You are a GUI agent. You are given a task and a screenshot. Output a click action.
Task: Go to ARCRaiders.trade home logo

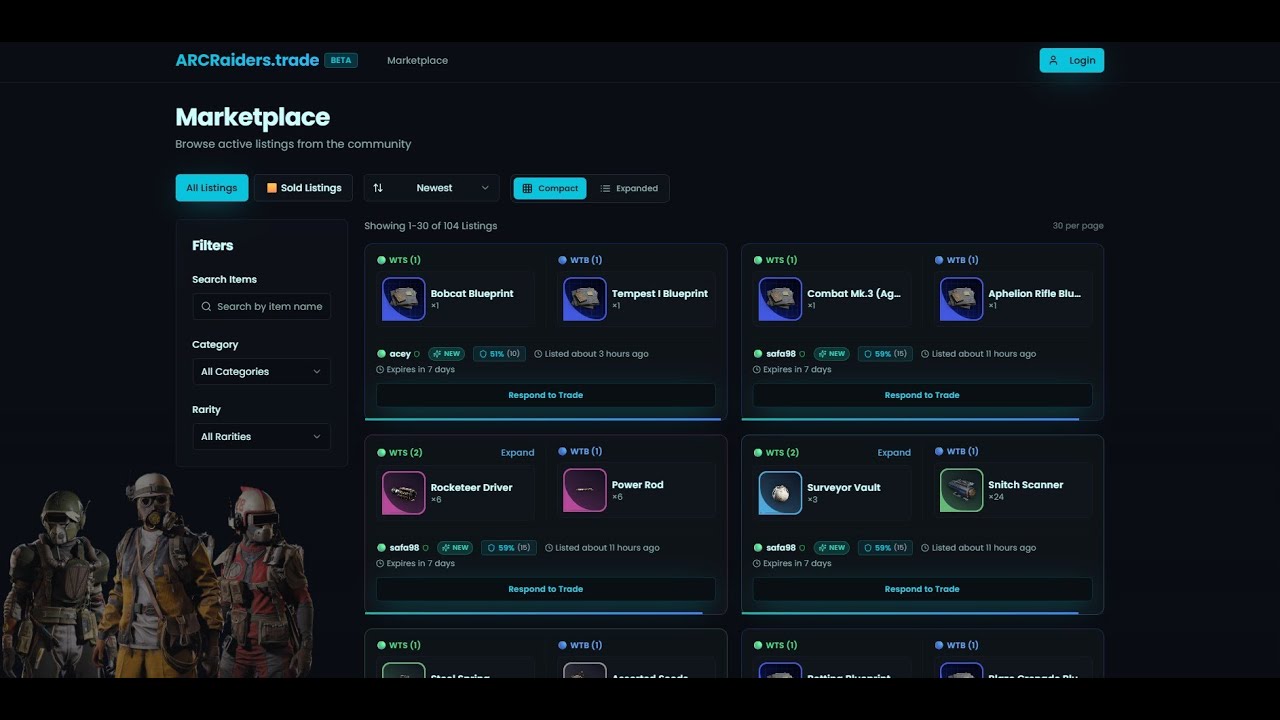pos(247,60)
